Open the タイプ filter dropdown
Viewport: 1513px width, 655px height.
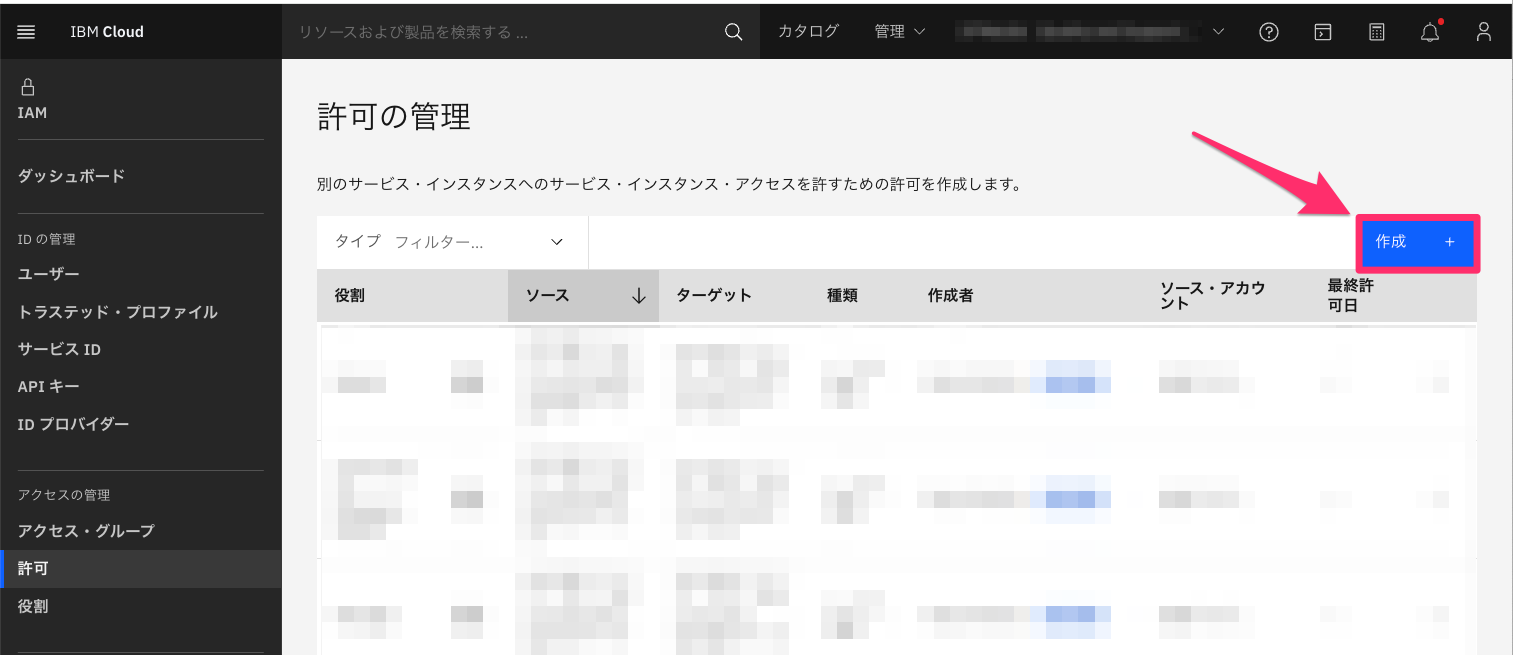pos(452,242)
